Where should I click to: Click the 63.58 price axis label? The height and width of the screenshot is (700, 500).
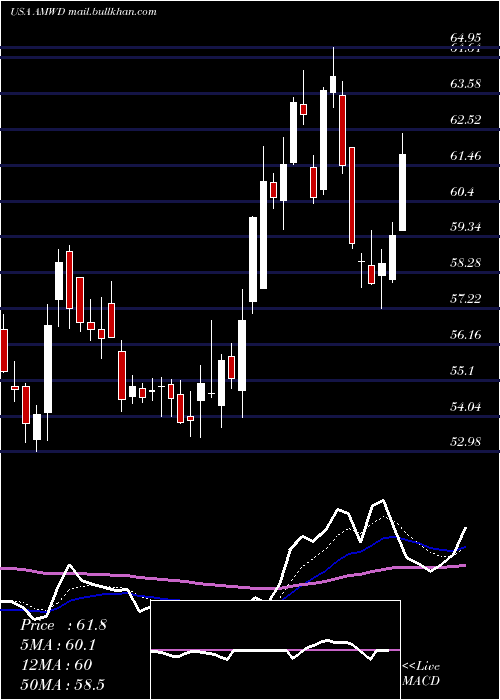tap(466, 83)
